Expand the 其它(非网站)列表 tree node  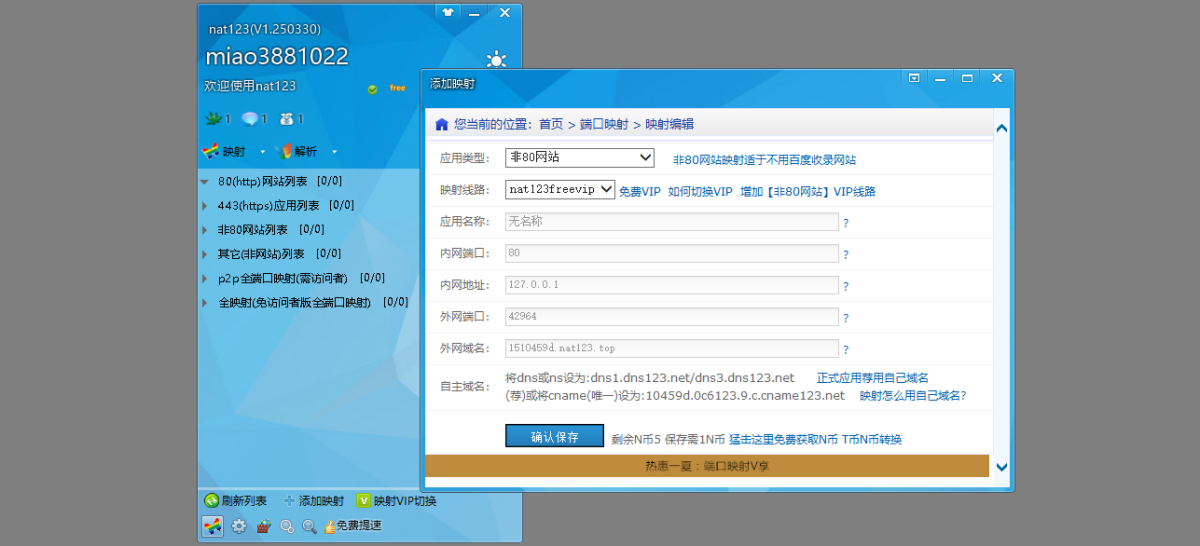click(x=205, y=254)
